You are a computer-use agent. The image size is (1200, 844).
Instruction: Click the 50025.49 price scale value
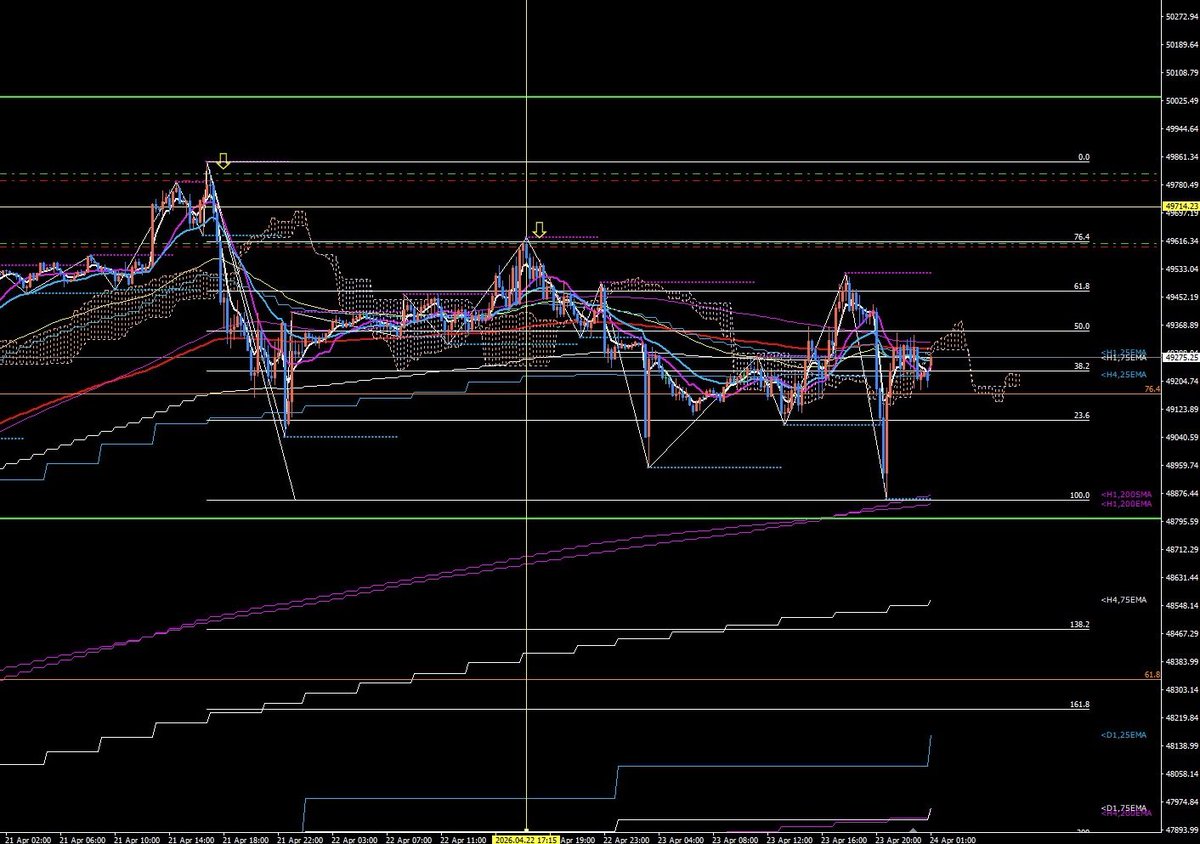point(1181,100)
